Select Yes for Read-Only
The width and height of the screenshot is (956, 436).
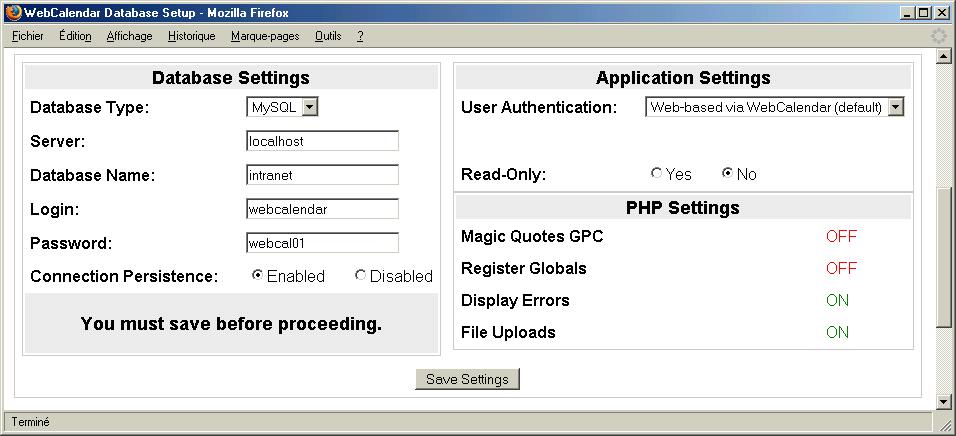click(x=656, y=173)
